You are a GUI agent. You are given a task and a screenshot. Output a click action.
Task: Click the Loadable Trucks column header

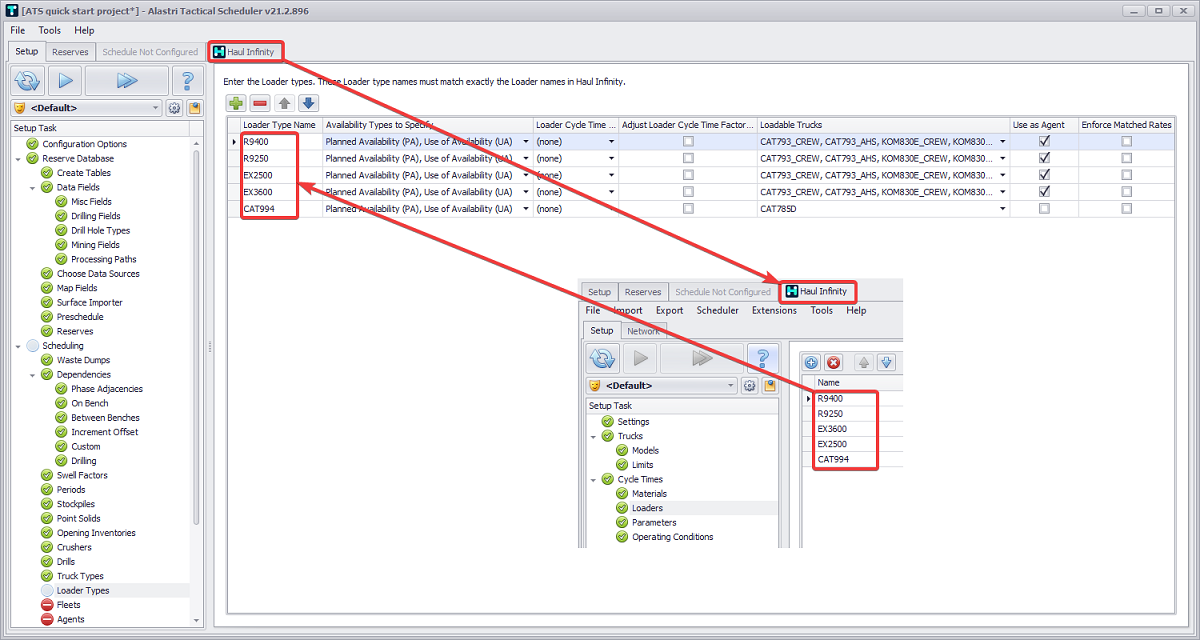coord(883,125)
